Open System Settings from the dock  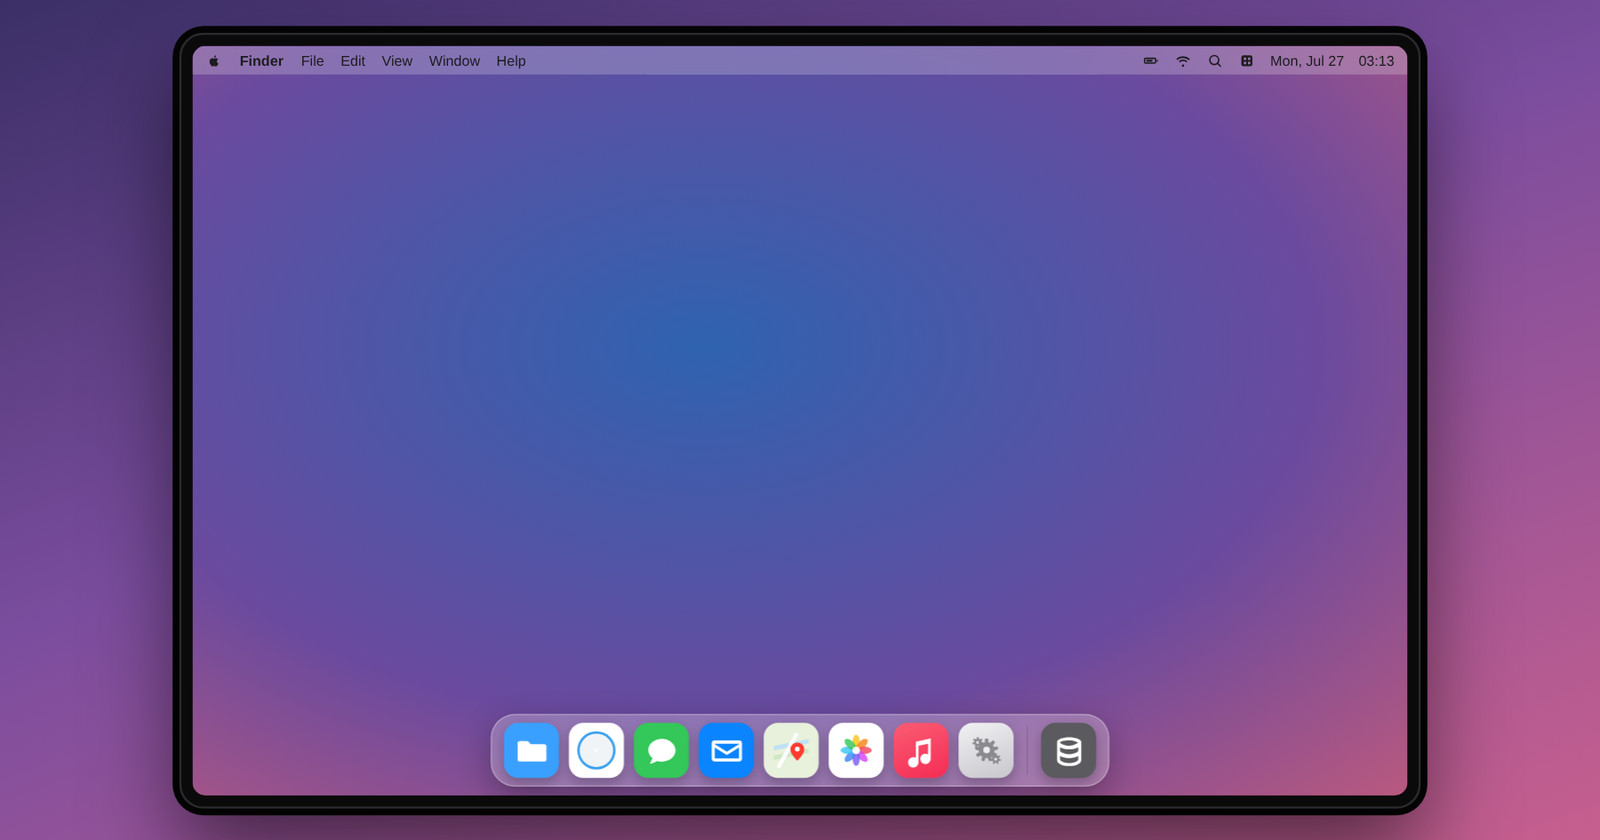coord(987,750)
